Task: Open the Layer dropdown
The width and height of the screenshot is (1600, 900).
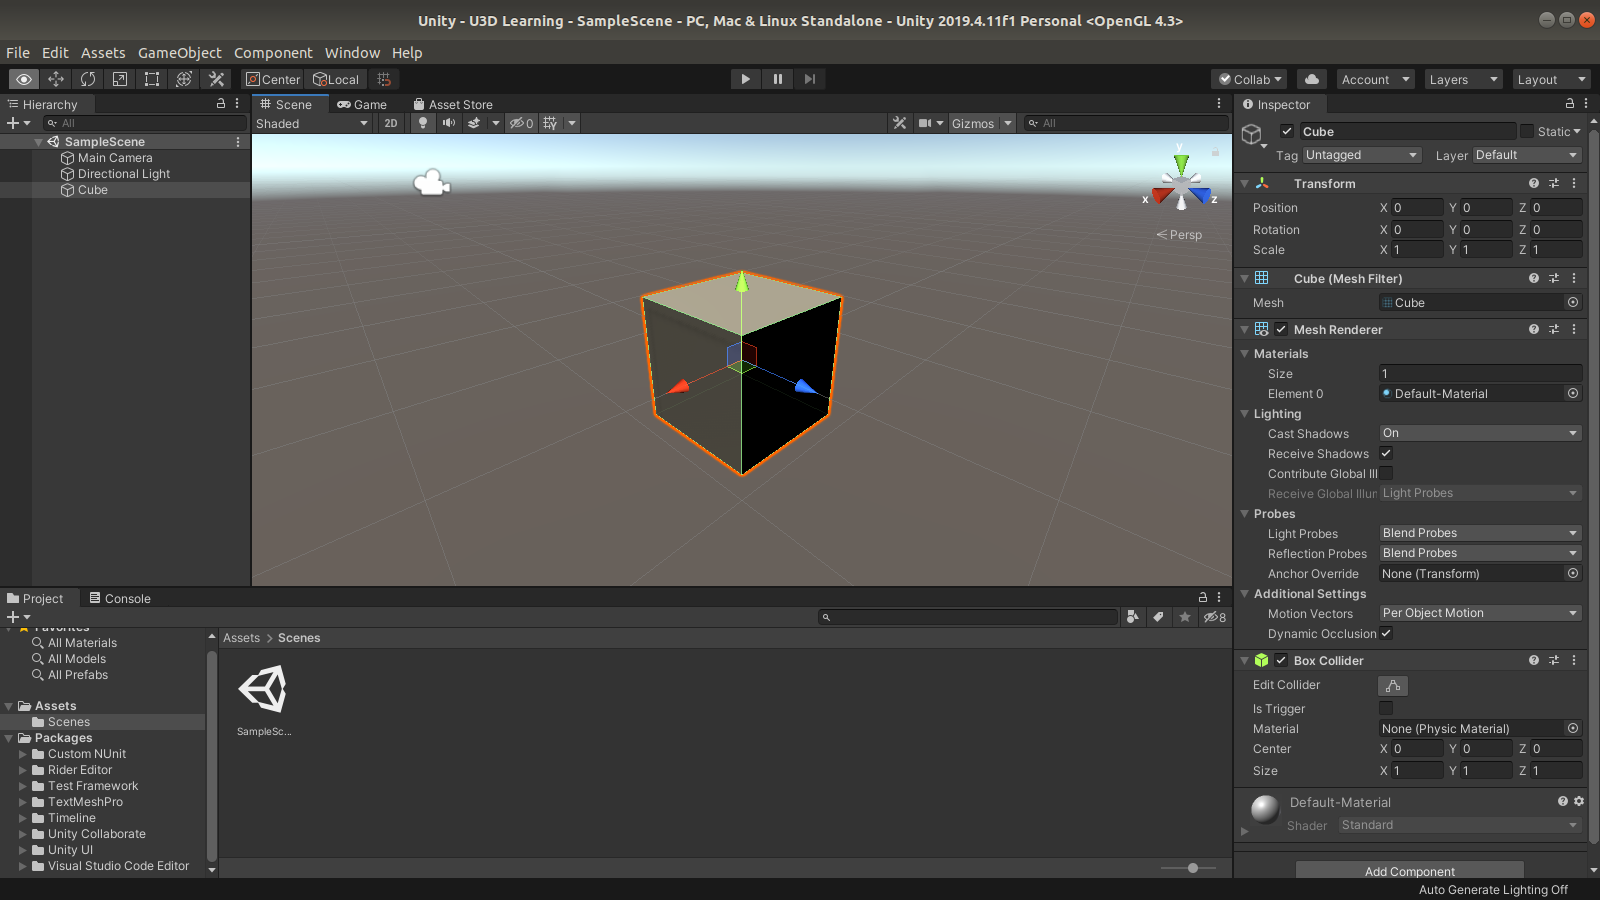Action: tap(1527, 155)
